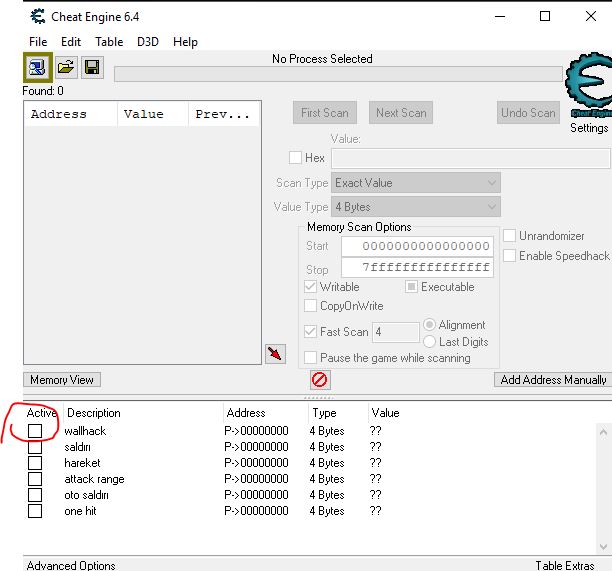Tick the Enable Speedhack checkbox
This screenshot has height=571, width=612.
pyautogui.click(x=509, y=256)
